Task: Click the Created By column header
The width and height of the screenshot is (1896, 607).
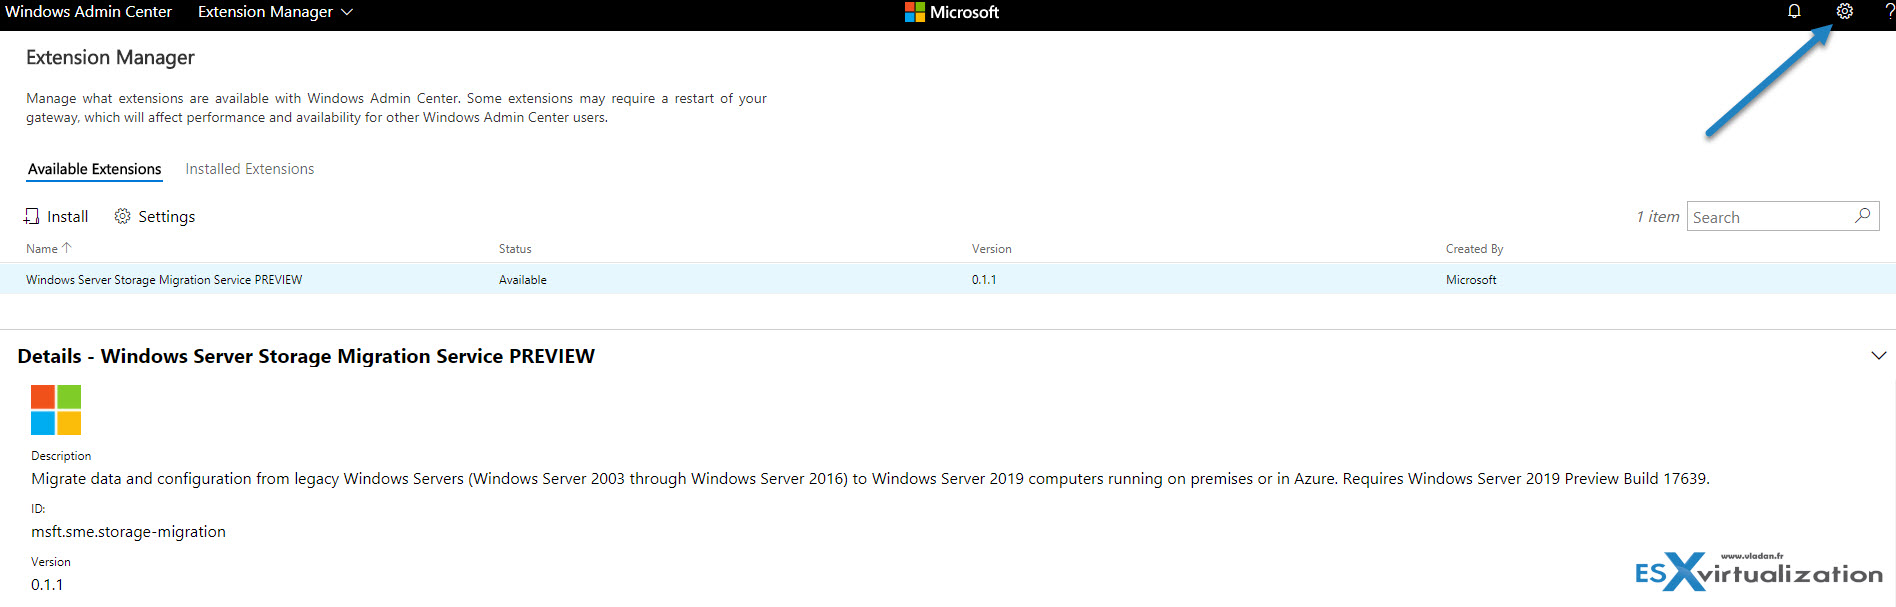Action: click(x=1474, y=249)
